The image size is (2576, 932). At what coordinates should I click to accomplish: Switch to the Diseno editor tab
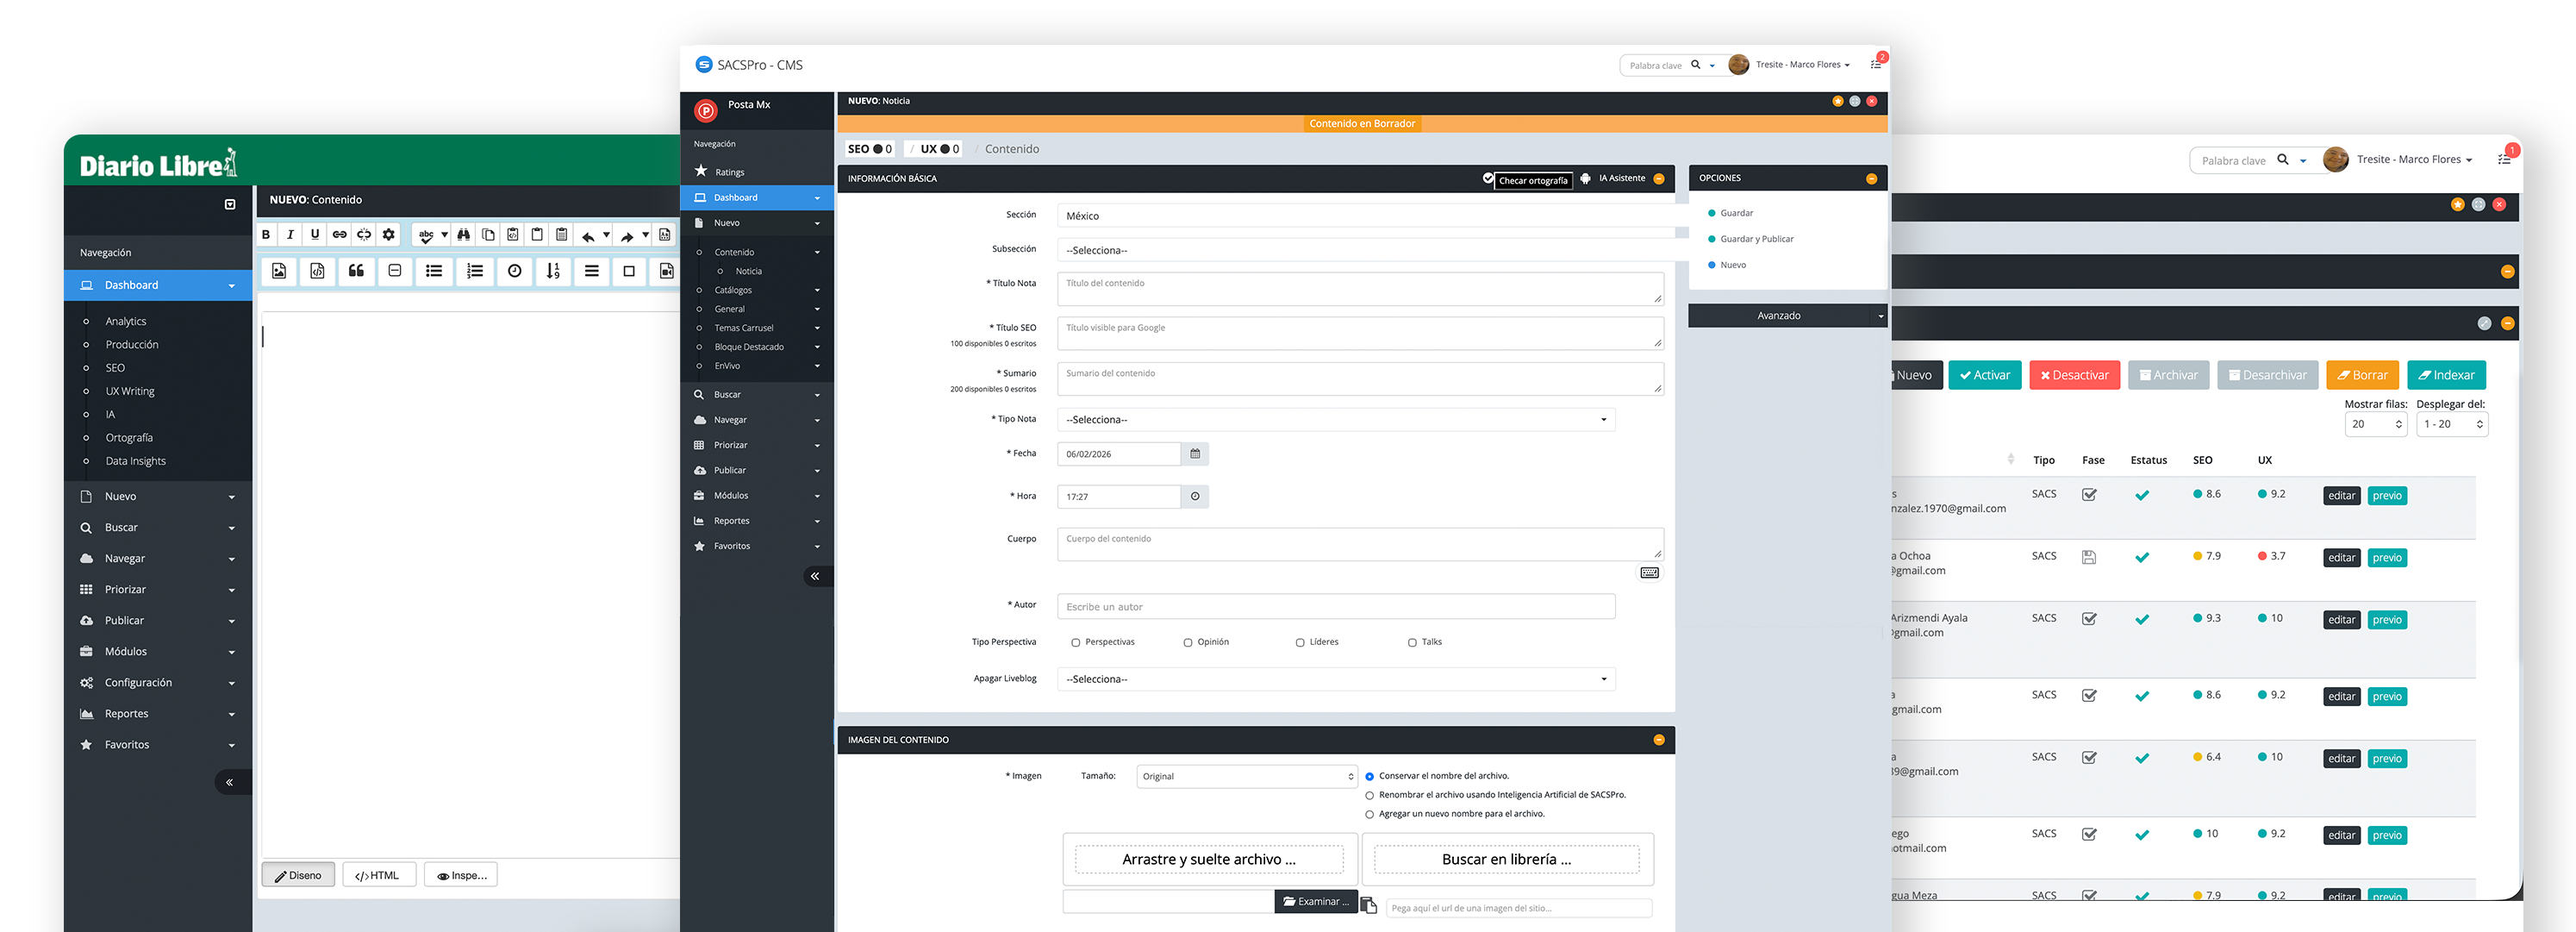point(298,876)
